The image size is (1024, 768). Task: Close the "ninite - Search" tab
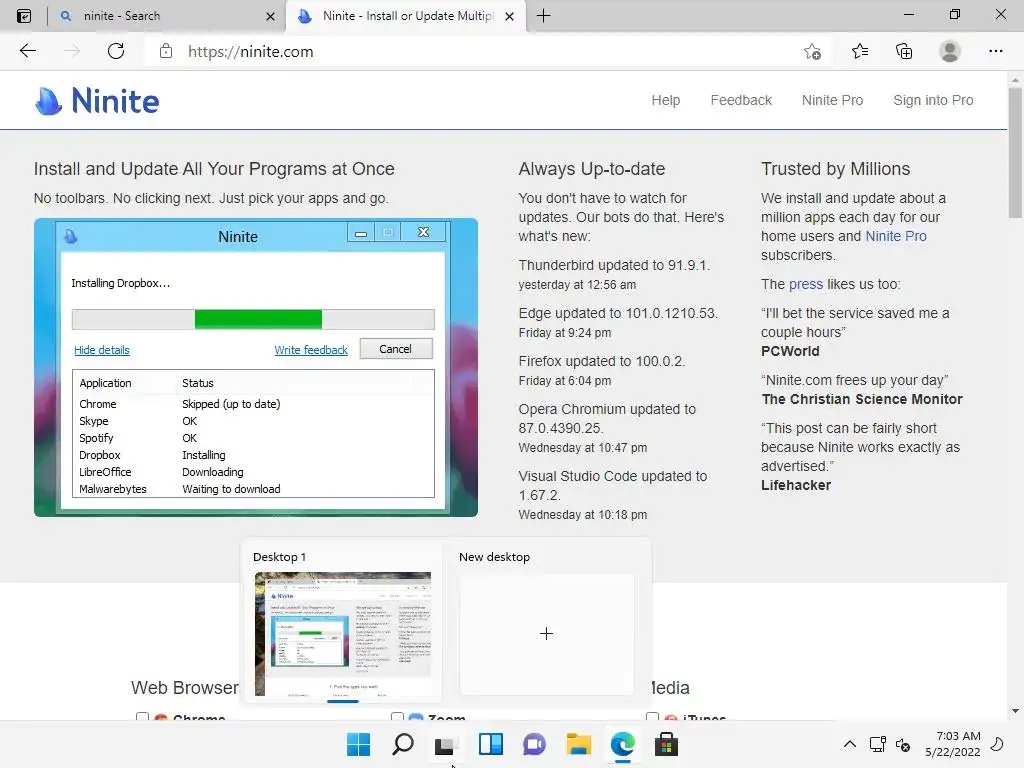[x=270, y=16]
